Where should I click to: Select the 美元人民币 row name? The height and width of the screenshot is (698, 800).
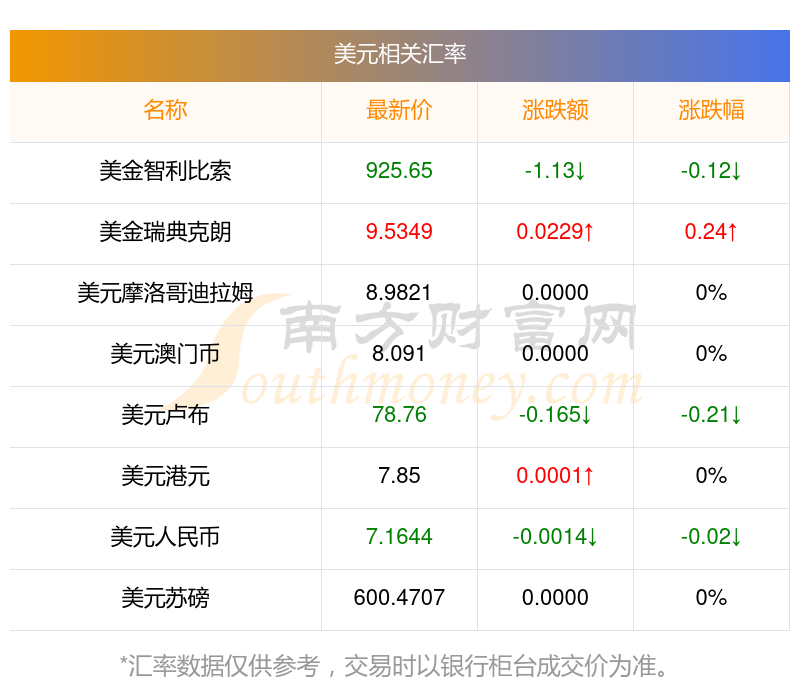(x=165, y=537)
